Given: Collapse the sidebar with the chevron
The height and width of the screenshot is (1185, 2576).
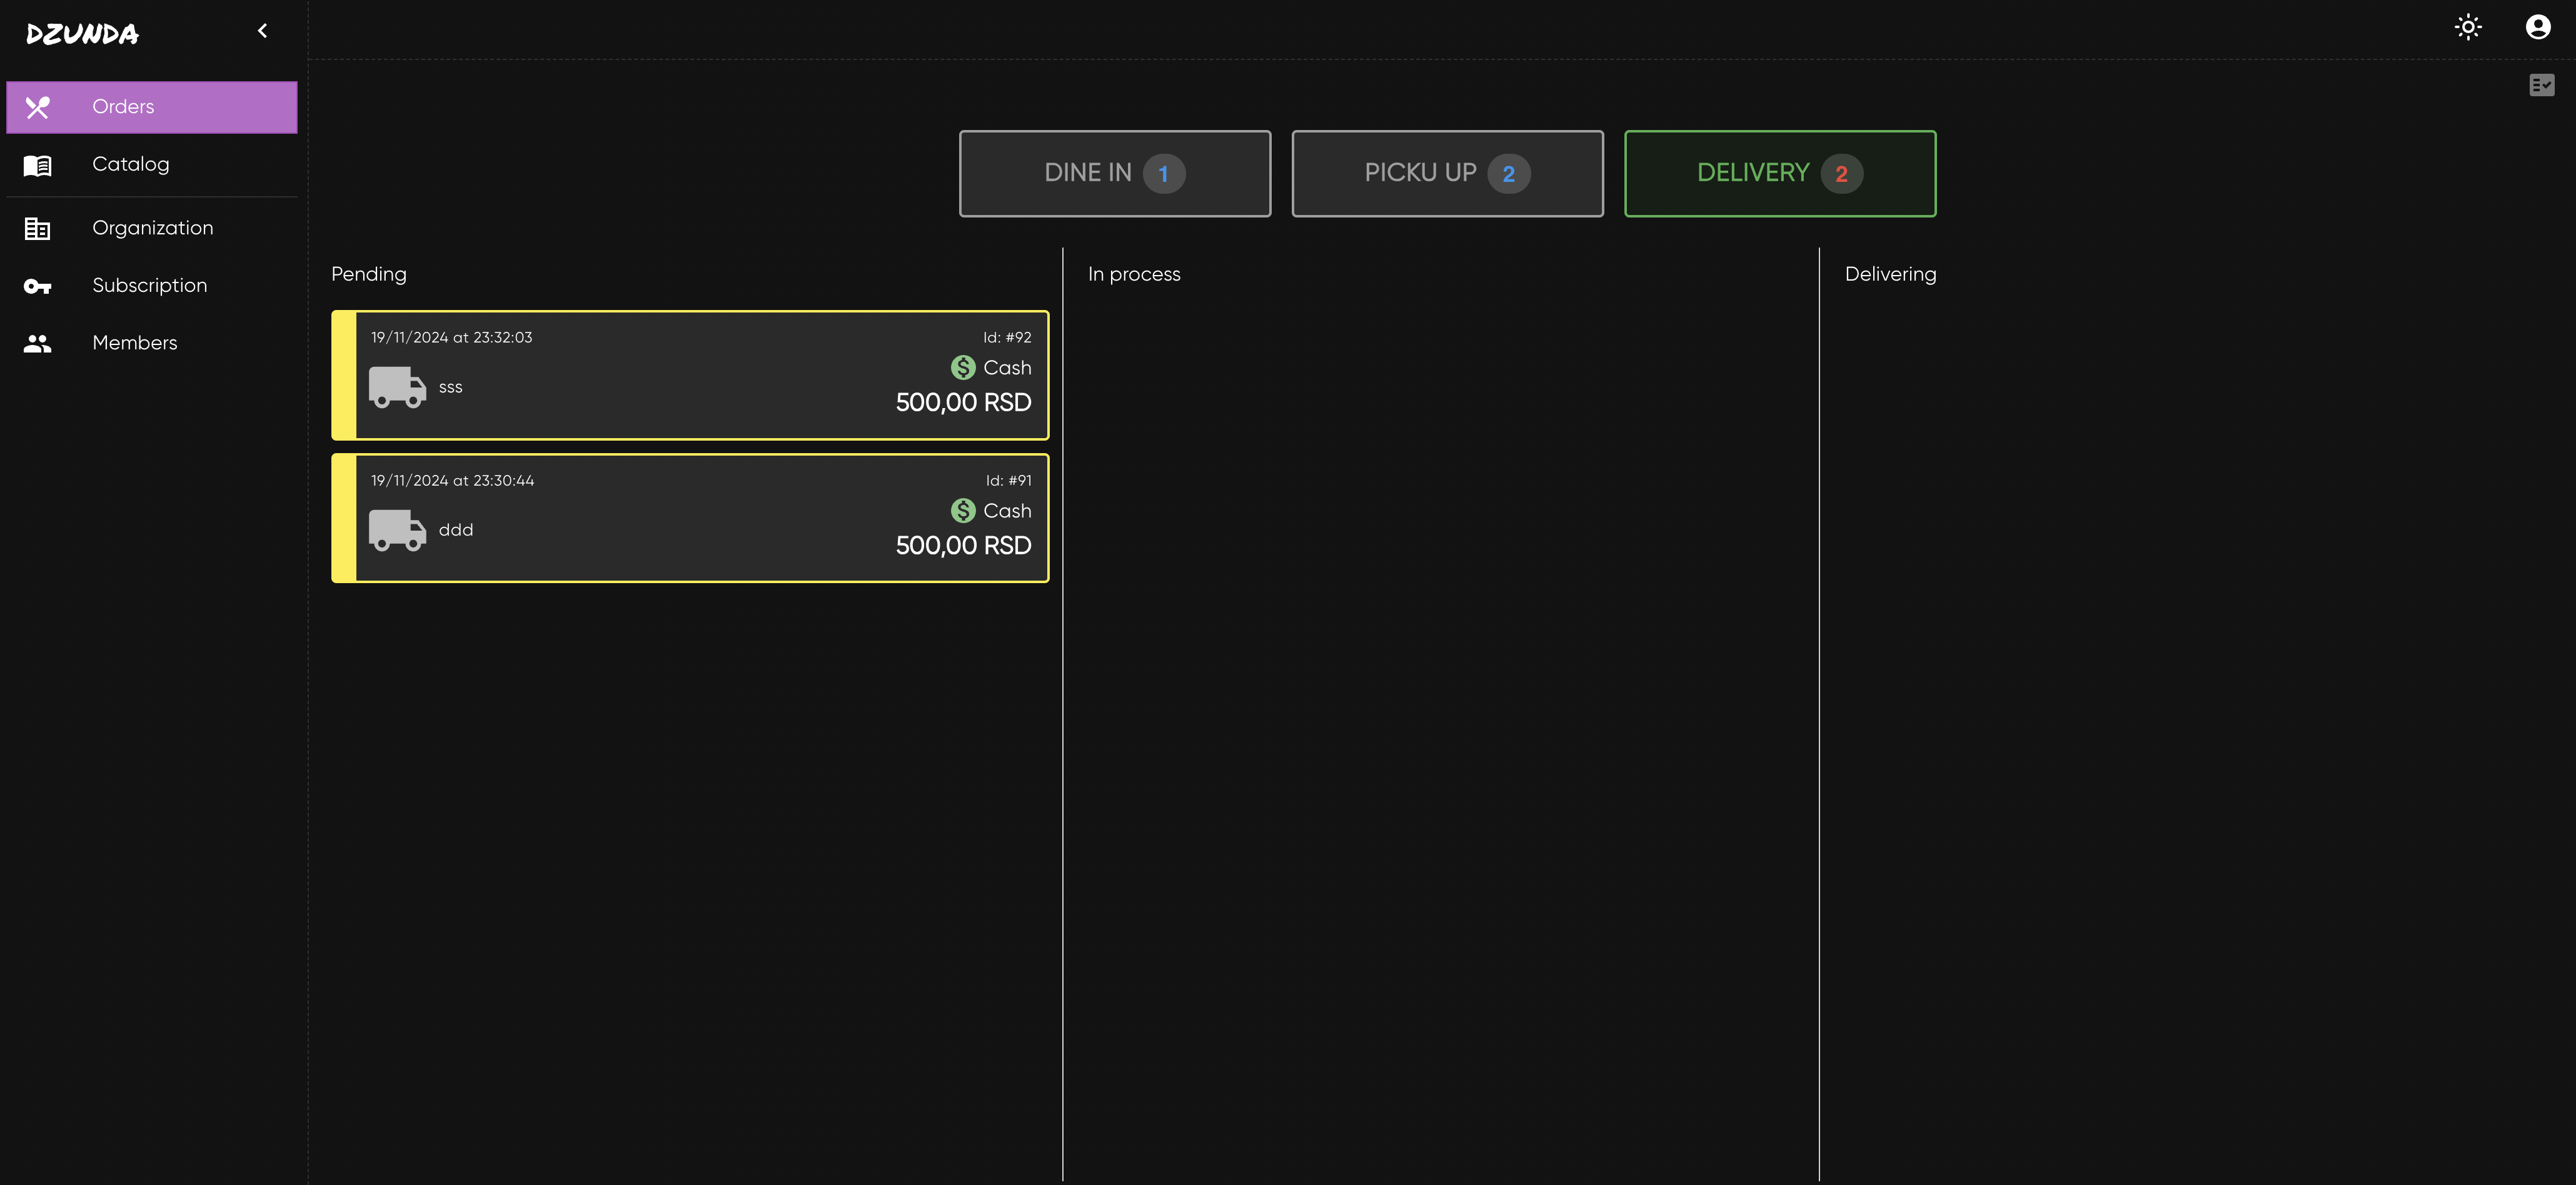Looking at the screenshot, I should click(263, 31).
